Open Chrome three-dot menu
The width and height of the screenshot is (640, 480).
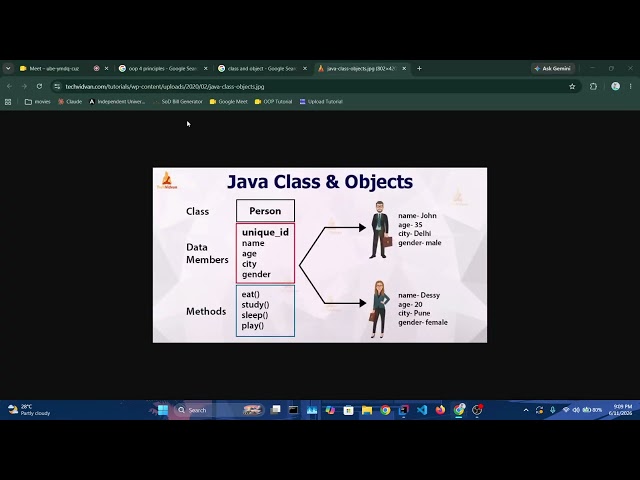click(631, 87)
